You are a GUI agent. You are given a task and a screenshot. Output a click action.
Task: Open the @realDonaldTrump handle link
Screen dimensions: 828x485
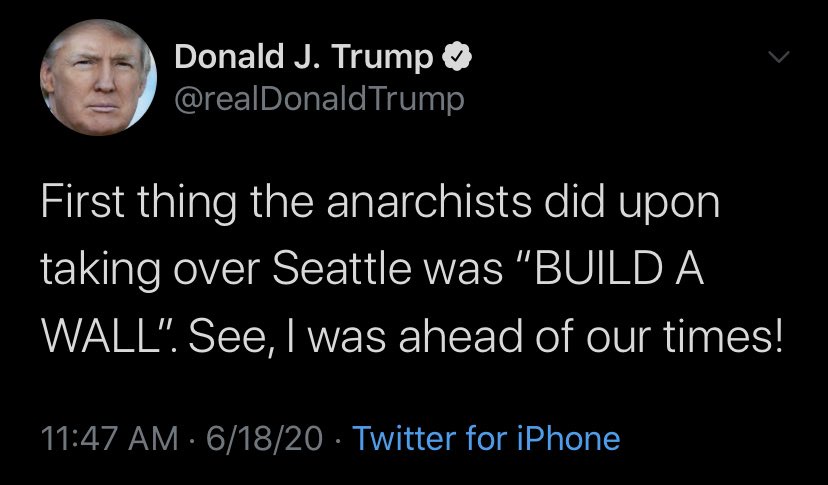coord(320,99)
